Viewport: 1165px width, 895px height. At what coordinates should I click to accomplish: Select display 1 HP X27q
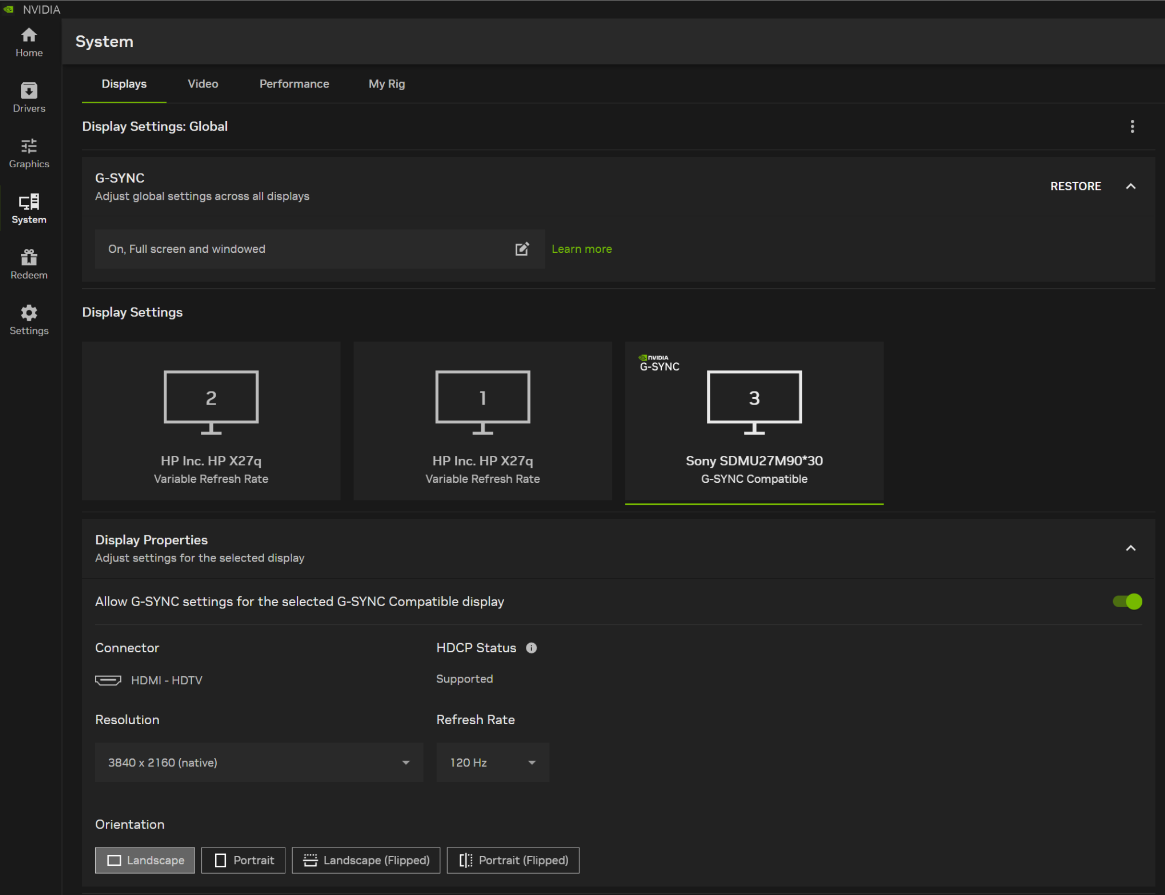click(482, 420)
